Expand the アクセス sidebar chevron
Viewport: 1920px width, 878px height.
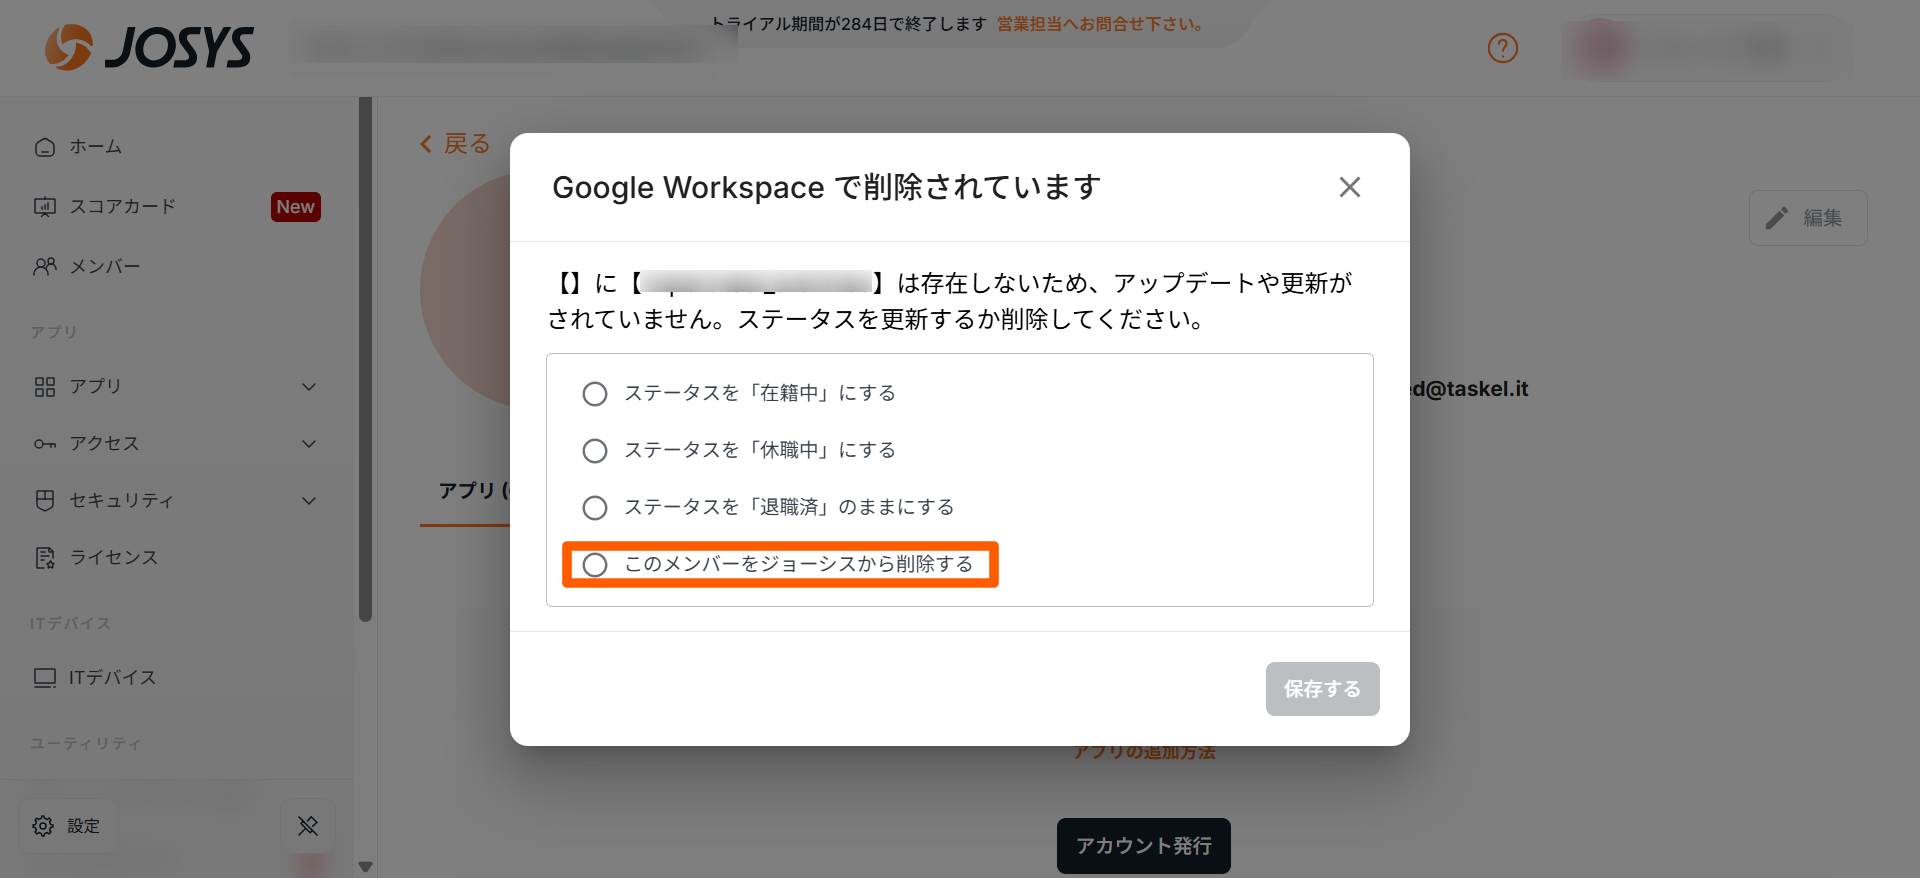click(309, 444)
